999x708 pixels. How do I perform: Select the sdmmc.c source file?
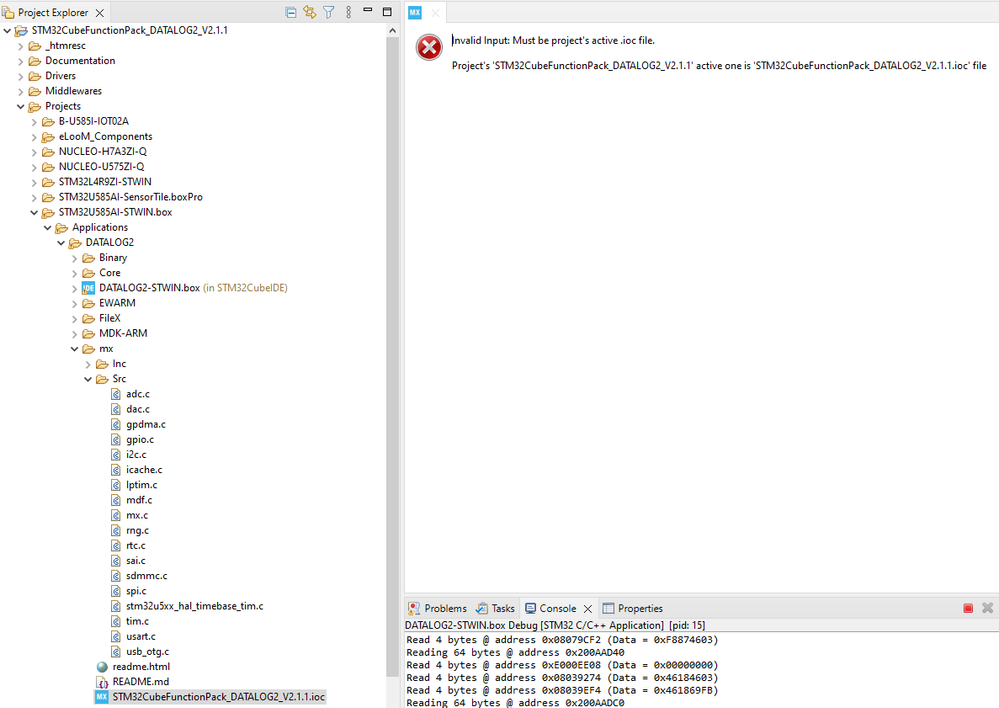(147, 576)
